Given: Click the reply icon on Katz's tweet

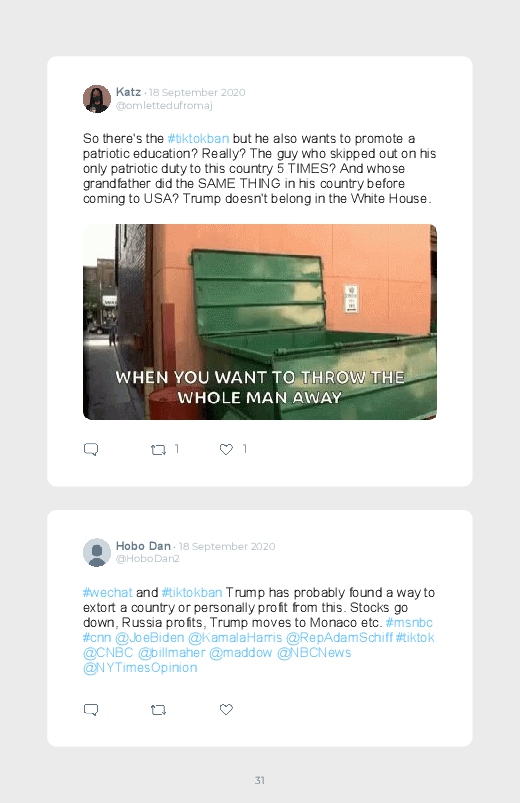Looking at the screenshot, I should pos(91,449).
